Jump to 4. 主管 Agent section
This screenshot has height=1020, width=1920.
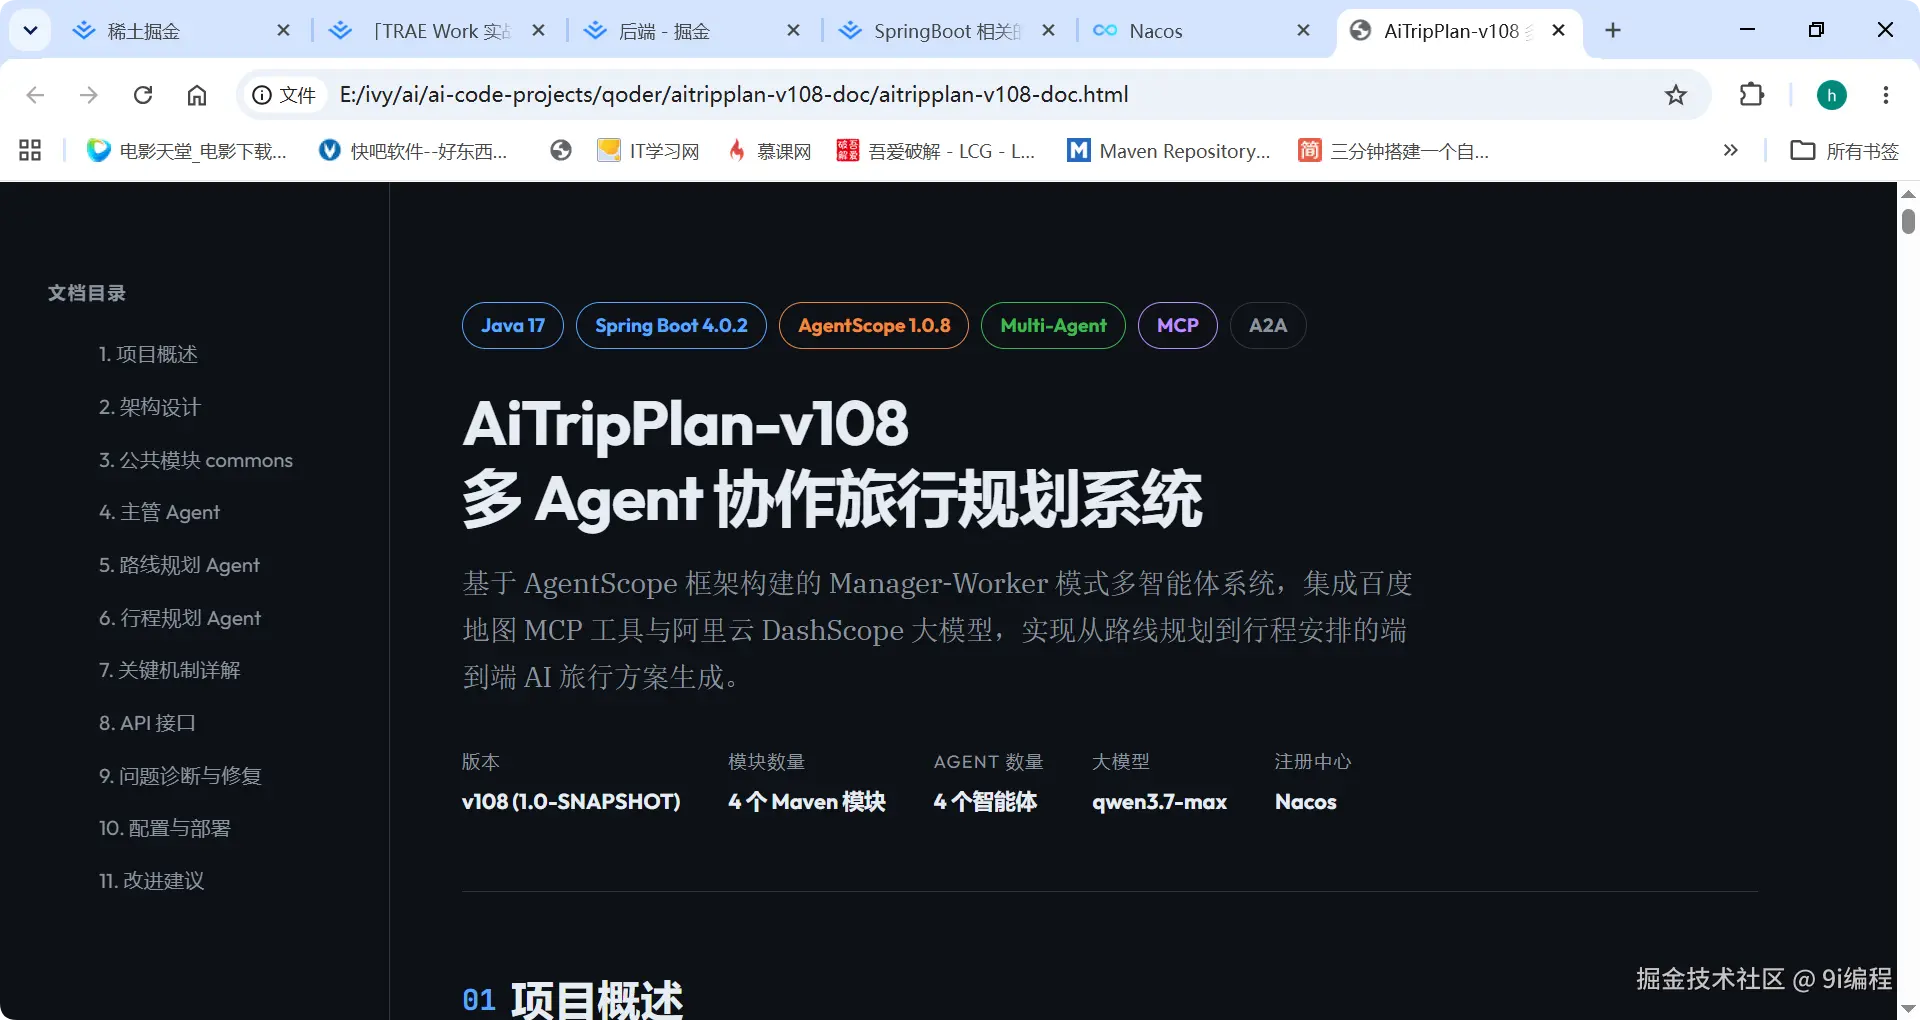click(x=159, y=513)
